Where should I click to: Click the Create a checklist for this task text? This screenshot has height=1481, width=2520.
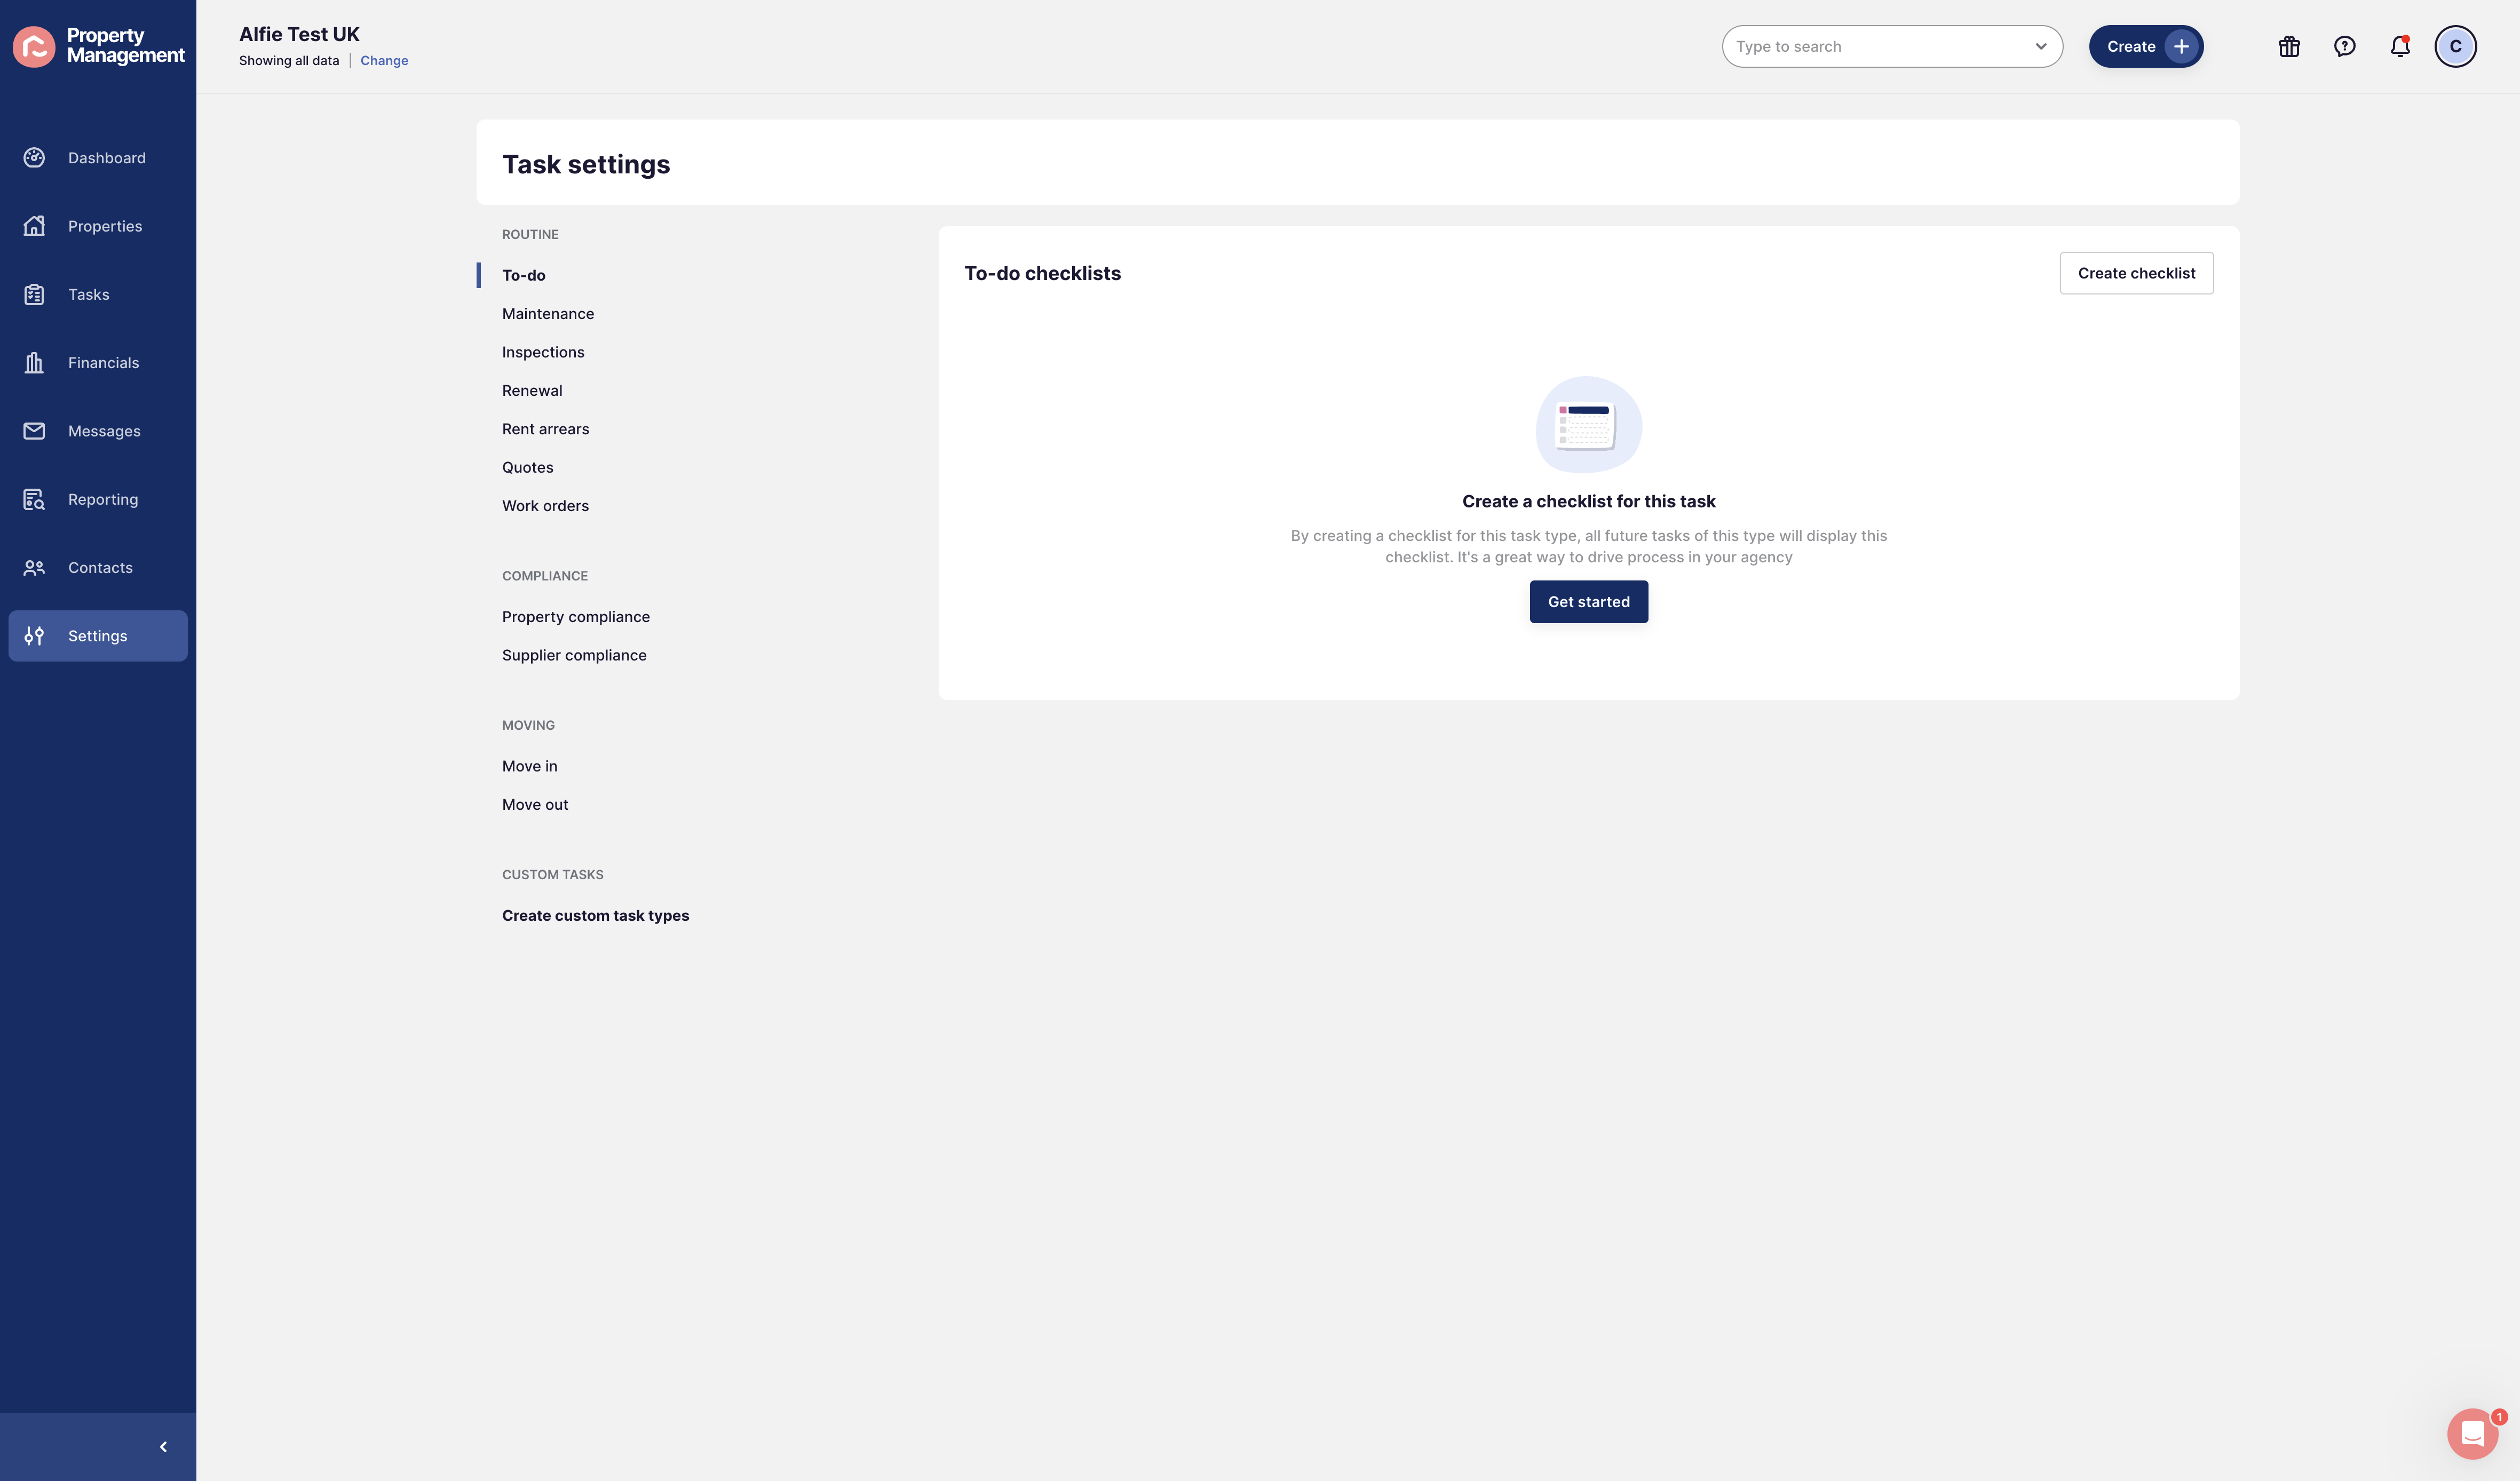(x=1588, y=501)
